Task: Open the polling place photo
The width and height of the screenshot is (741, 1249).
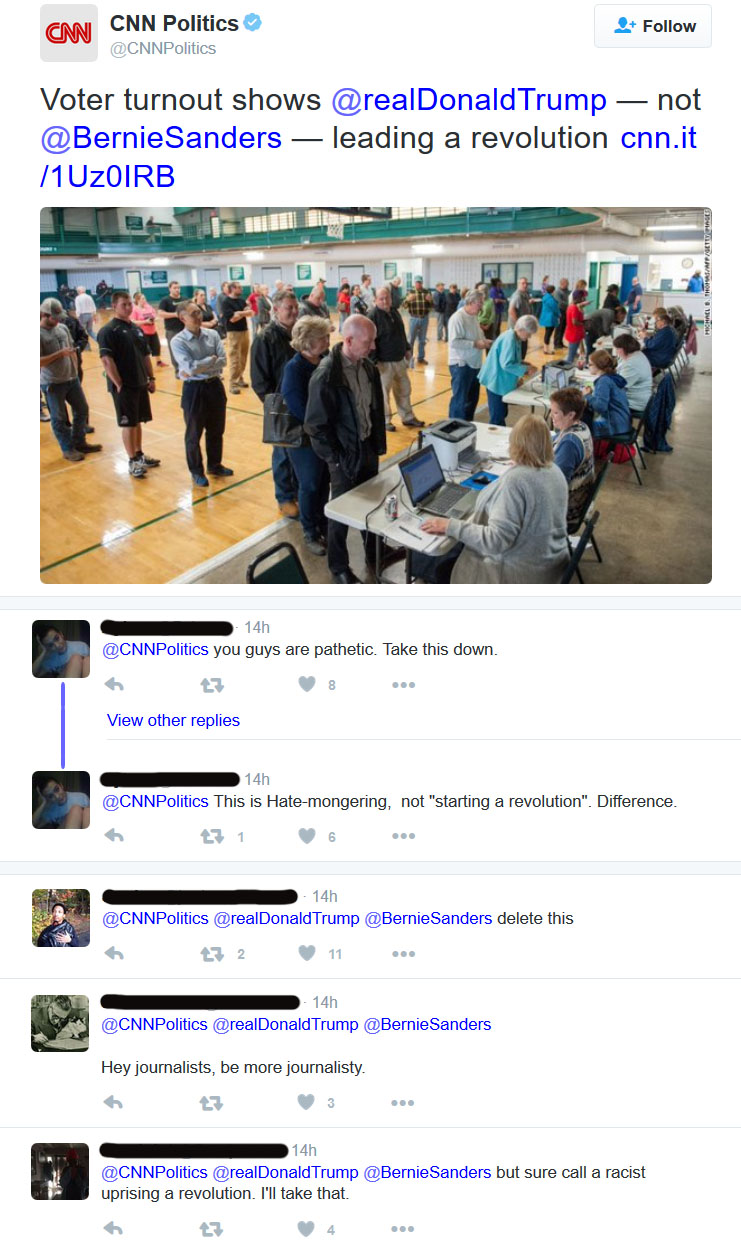Action: [376, 395]
